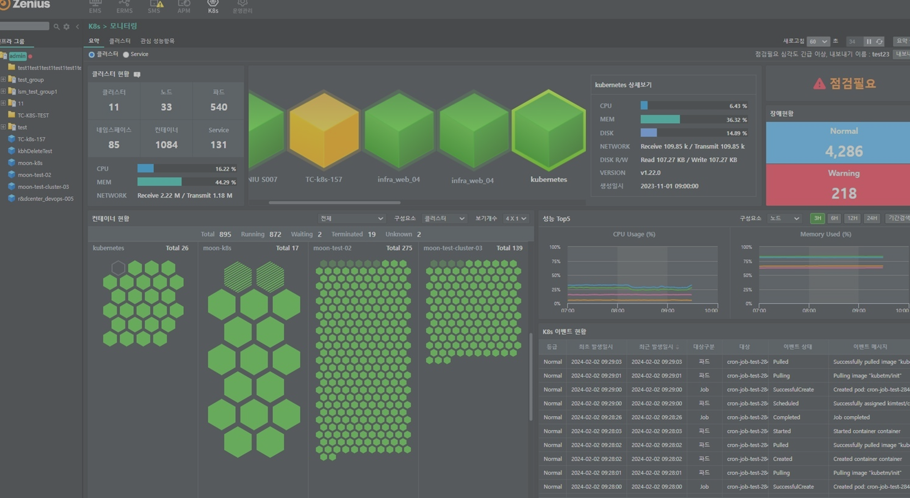
Task: Open the K8s module icon
Action: [213, 6]
